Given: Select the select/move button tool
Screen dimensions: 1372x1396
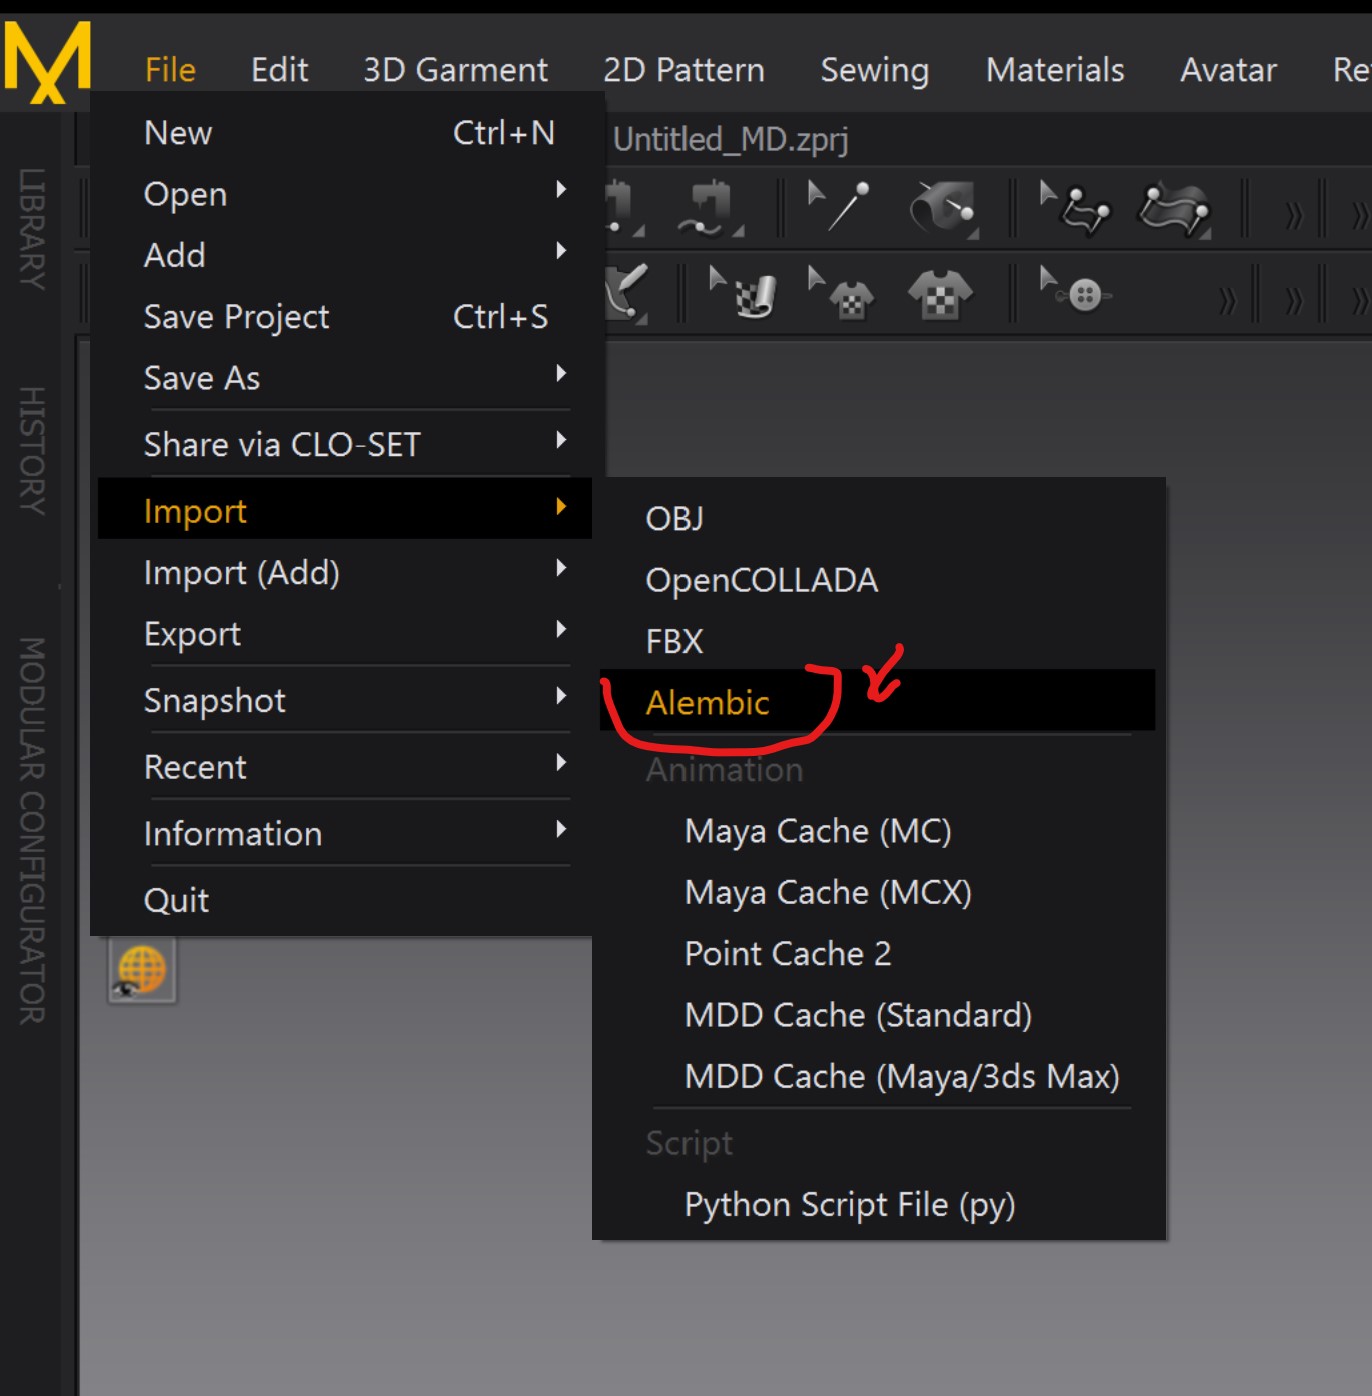Looking at the screenshot, I should click(1076, 292).
